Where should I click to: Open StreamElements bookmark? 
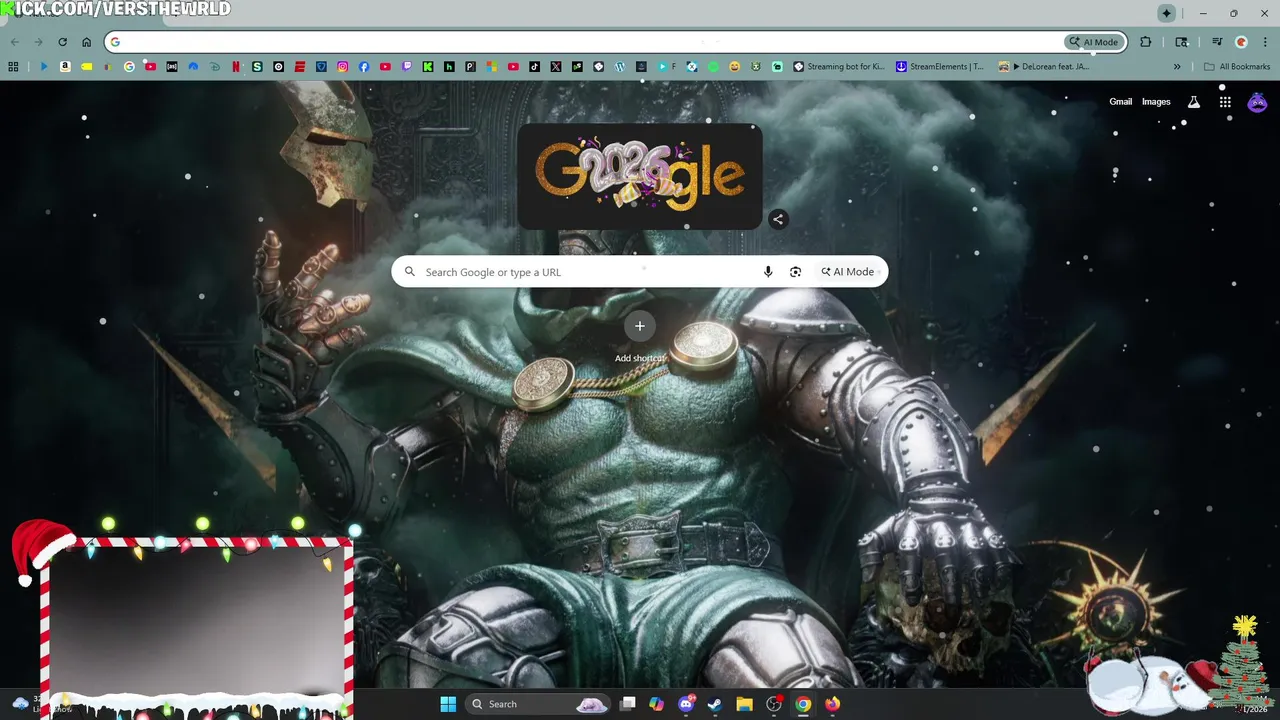pos(941,67)
